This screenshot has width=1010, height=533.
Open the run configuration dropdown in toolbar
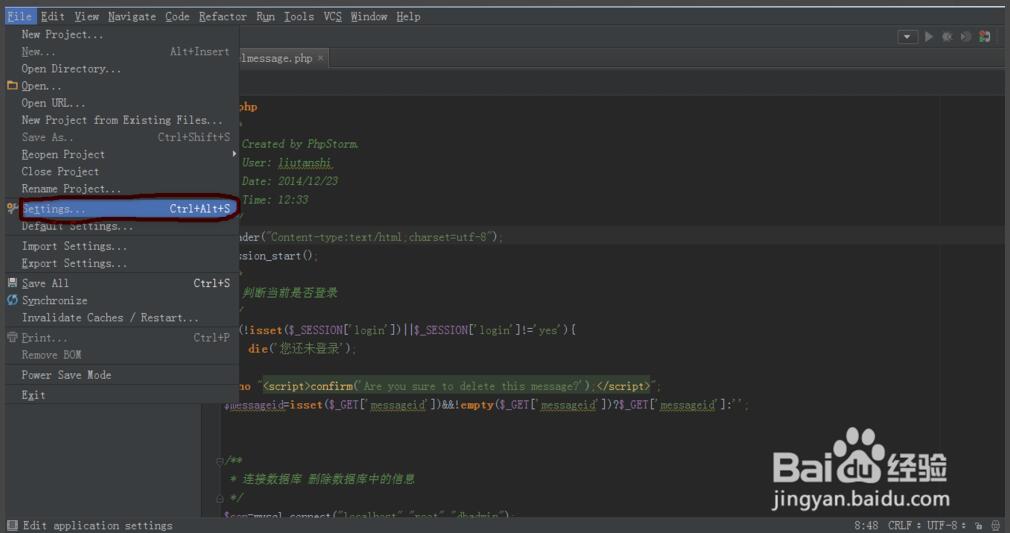pyautogui.click(x=907, y=37)
